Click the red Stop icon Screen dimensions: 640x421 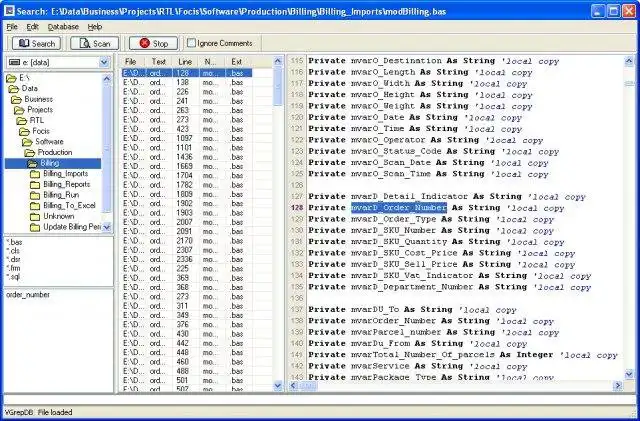coord(144,43)
